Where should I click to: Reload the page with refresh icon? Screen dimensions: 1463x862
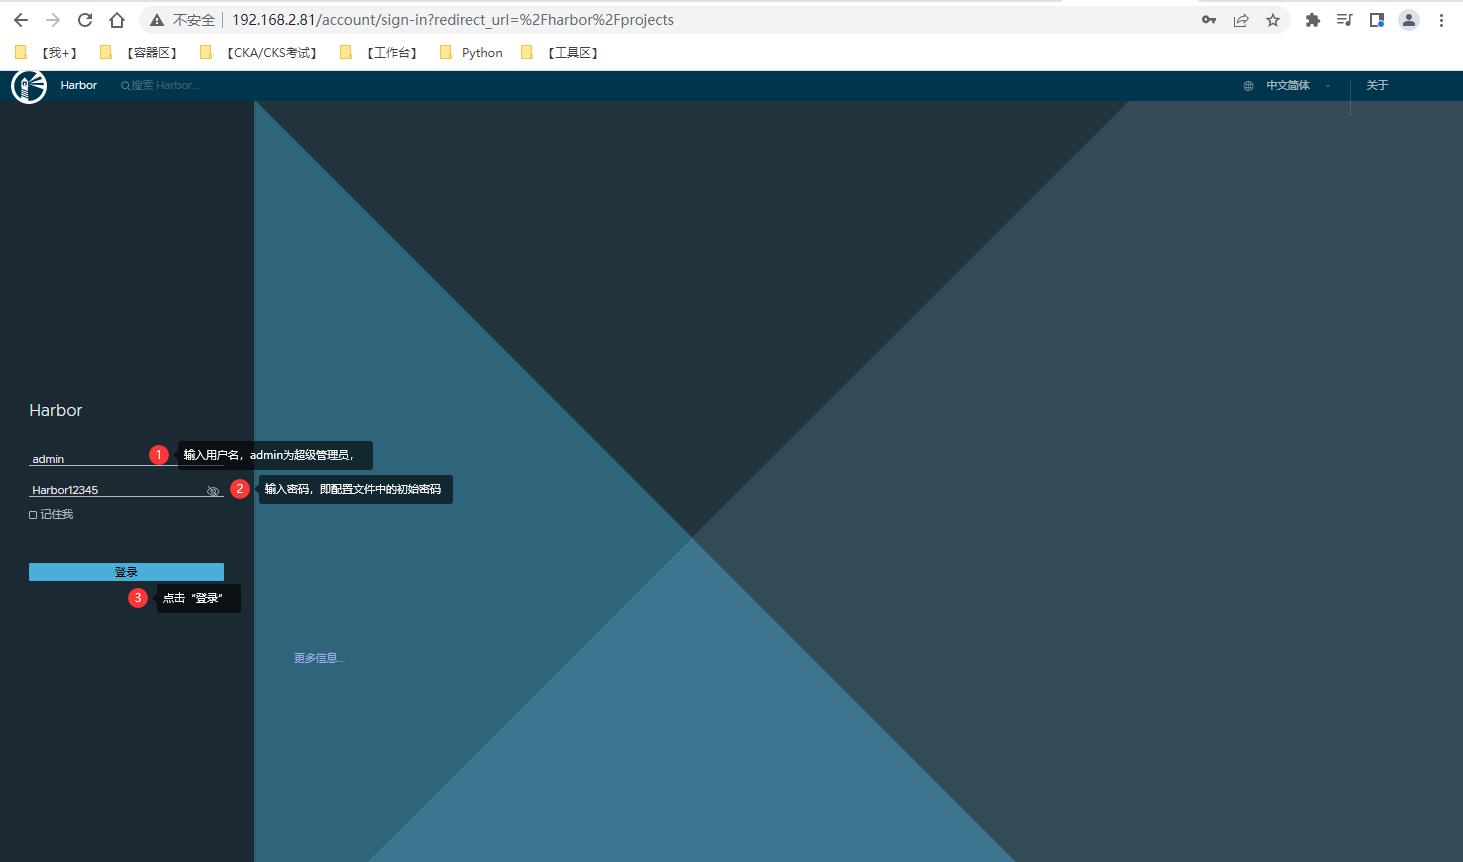[85, 20]
